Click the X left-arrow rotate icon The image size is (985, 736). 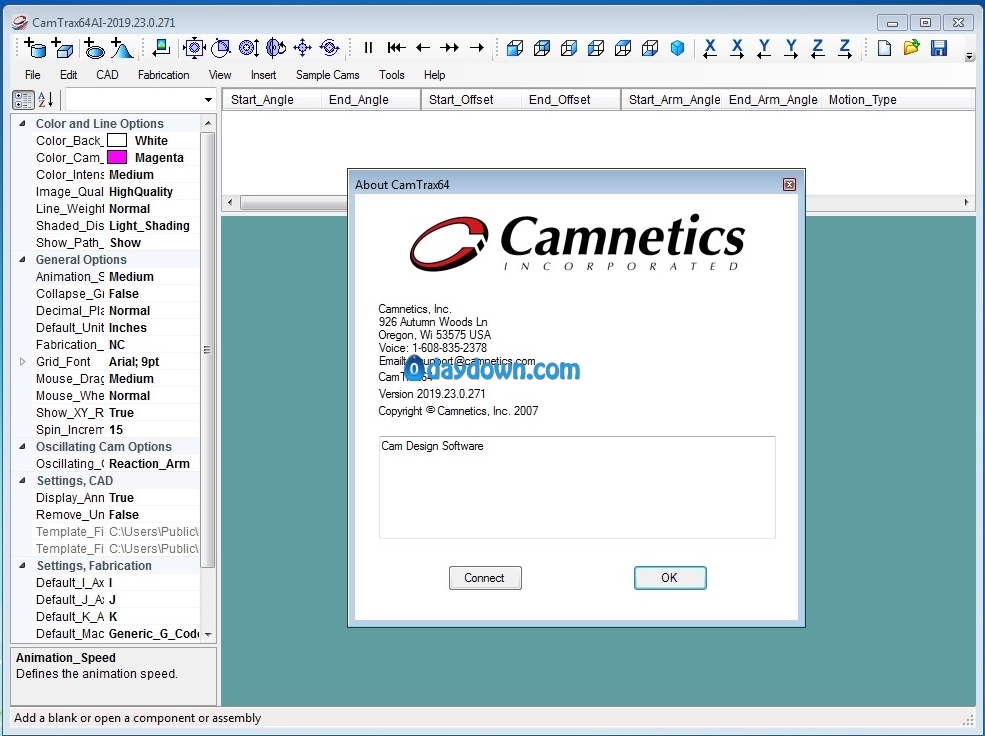click(x=710, y=48)
